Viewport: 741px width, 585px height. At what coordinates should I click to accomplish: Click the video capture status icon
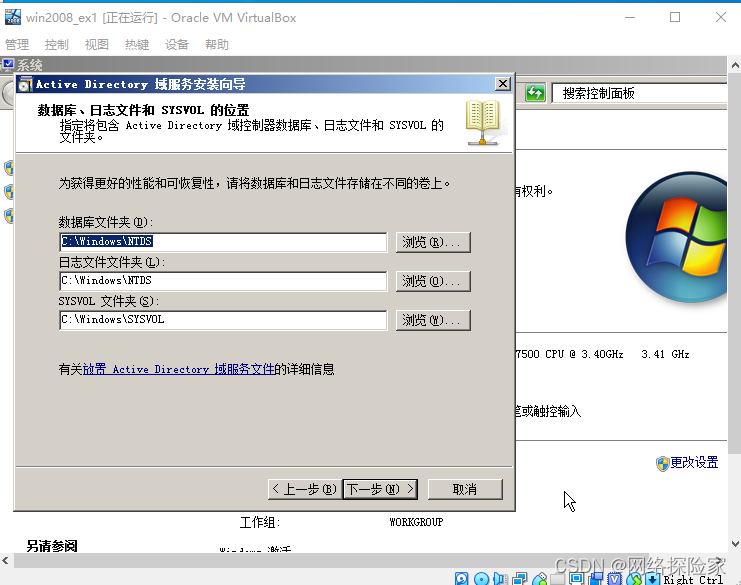[x=595, y=579]
